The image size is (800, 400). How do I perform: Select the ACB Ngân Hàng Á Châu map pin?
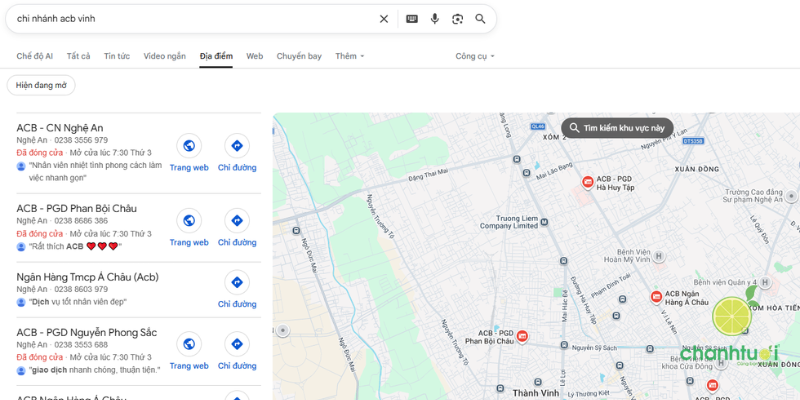[656, 297]
